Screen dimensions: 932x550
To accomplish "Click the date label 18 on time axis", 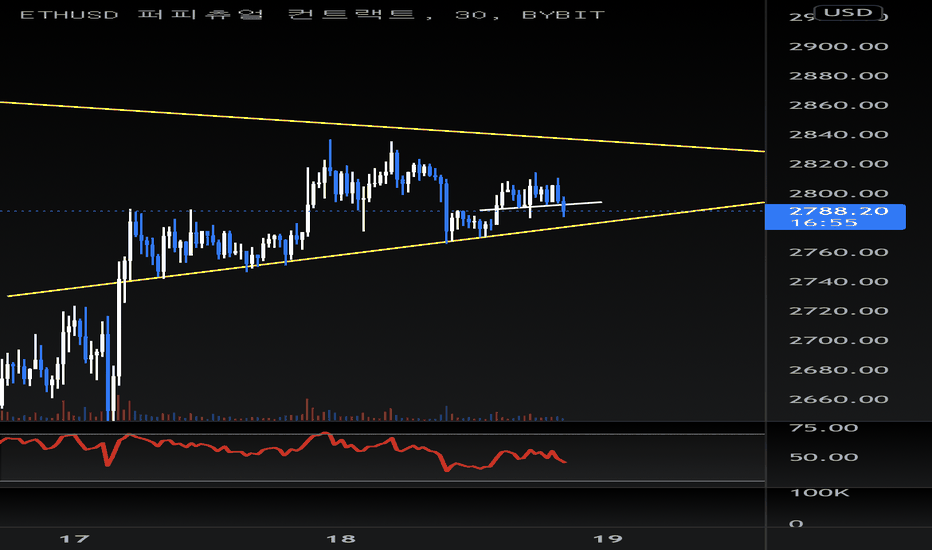I will (341, 539).
